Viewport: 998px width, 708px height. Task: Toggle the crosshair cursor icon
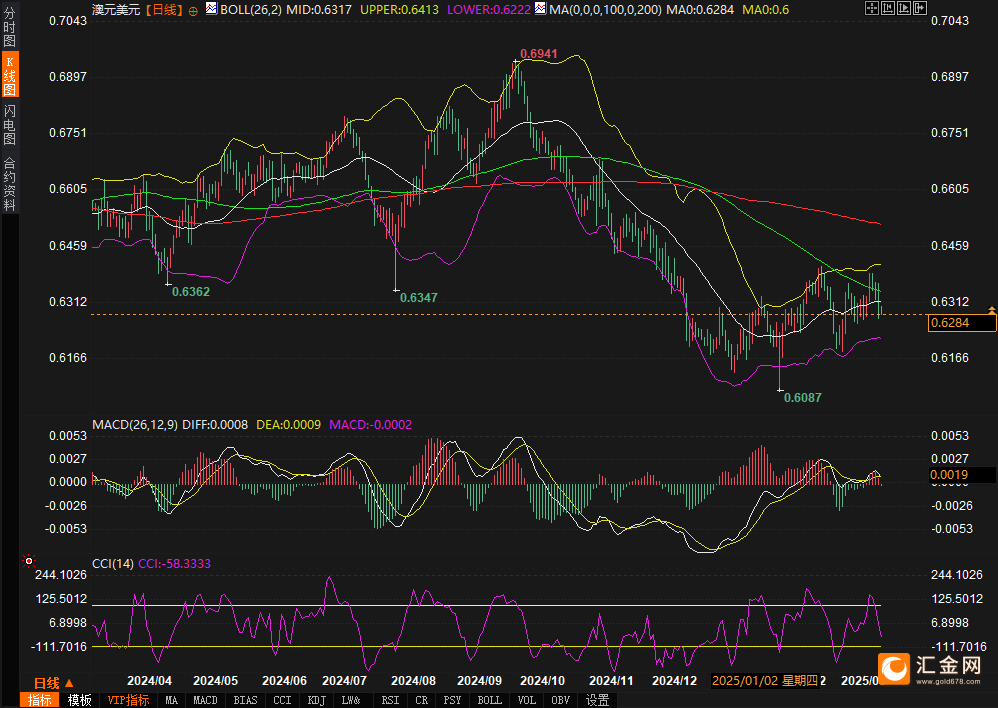pos(872,8)
